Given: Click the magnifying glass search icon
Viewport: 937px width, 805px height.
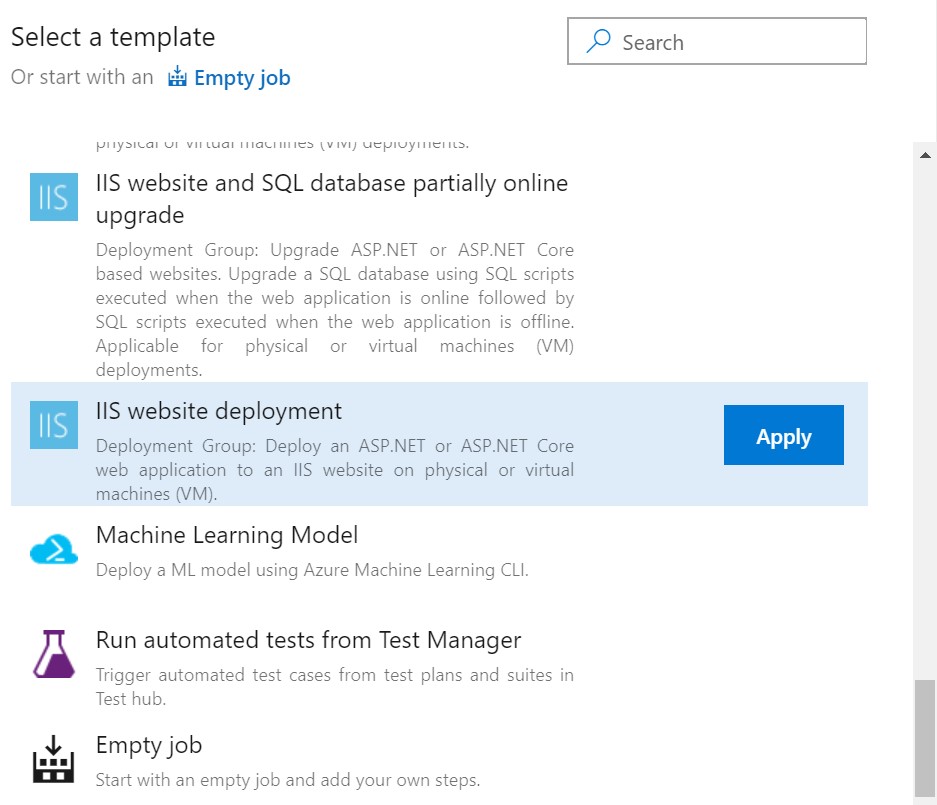Looking at the screenshot, I should (598, 41).
